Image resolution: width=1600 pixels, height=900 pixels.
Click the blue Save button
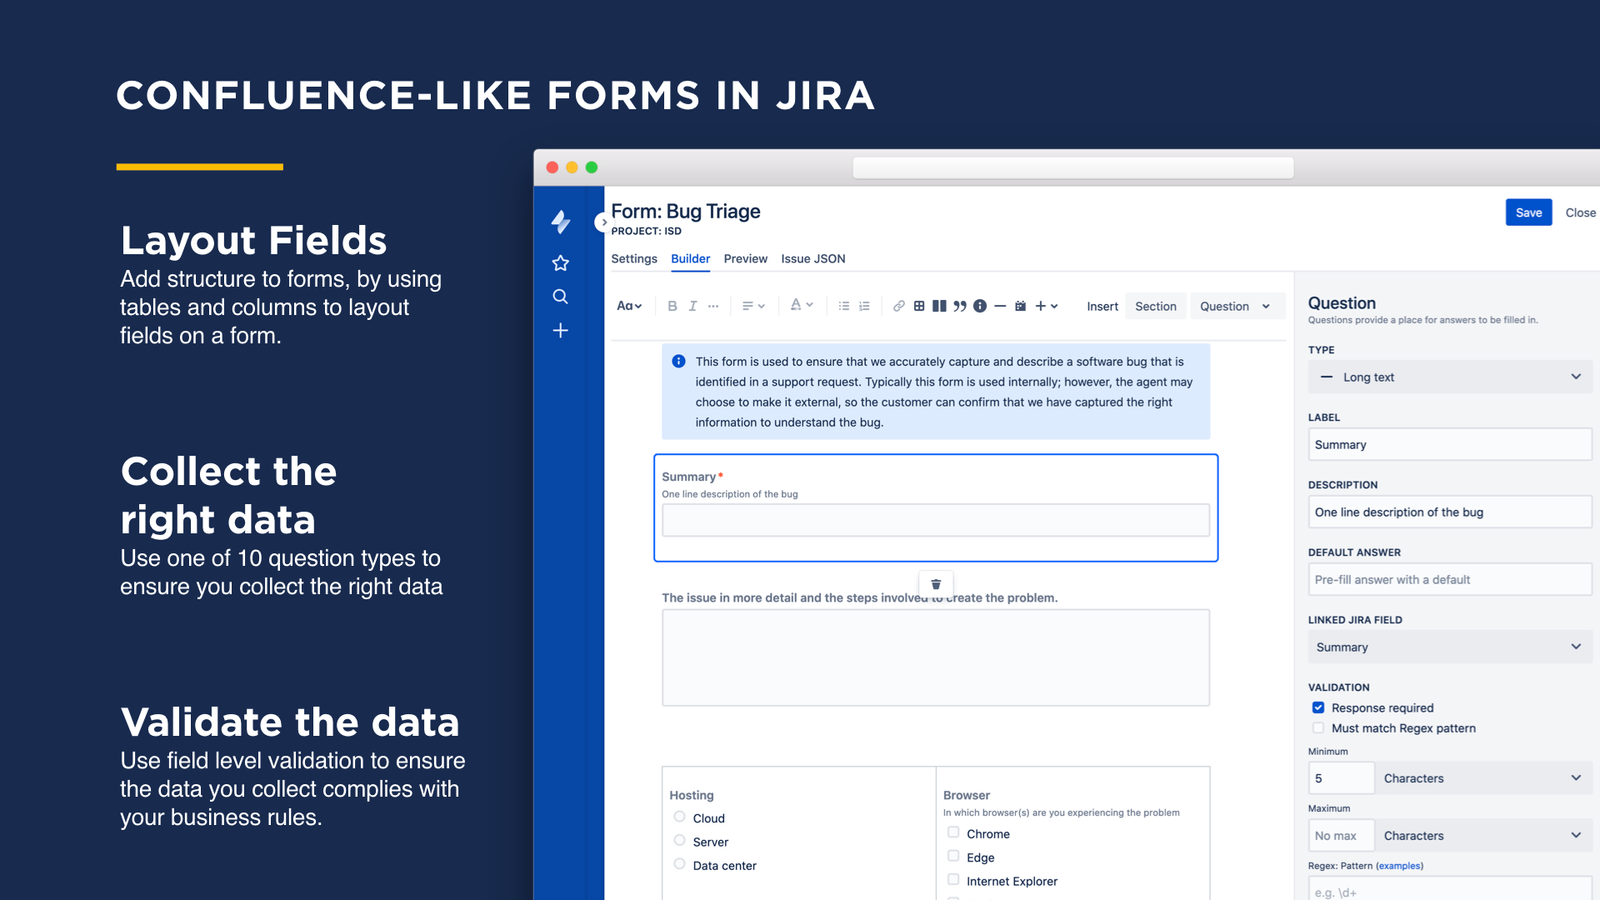[1528, 212]
